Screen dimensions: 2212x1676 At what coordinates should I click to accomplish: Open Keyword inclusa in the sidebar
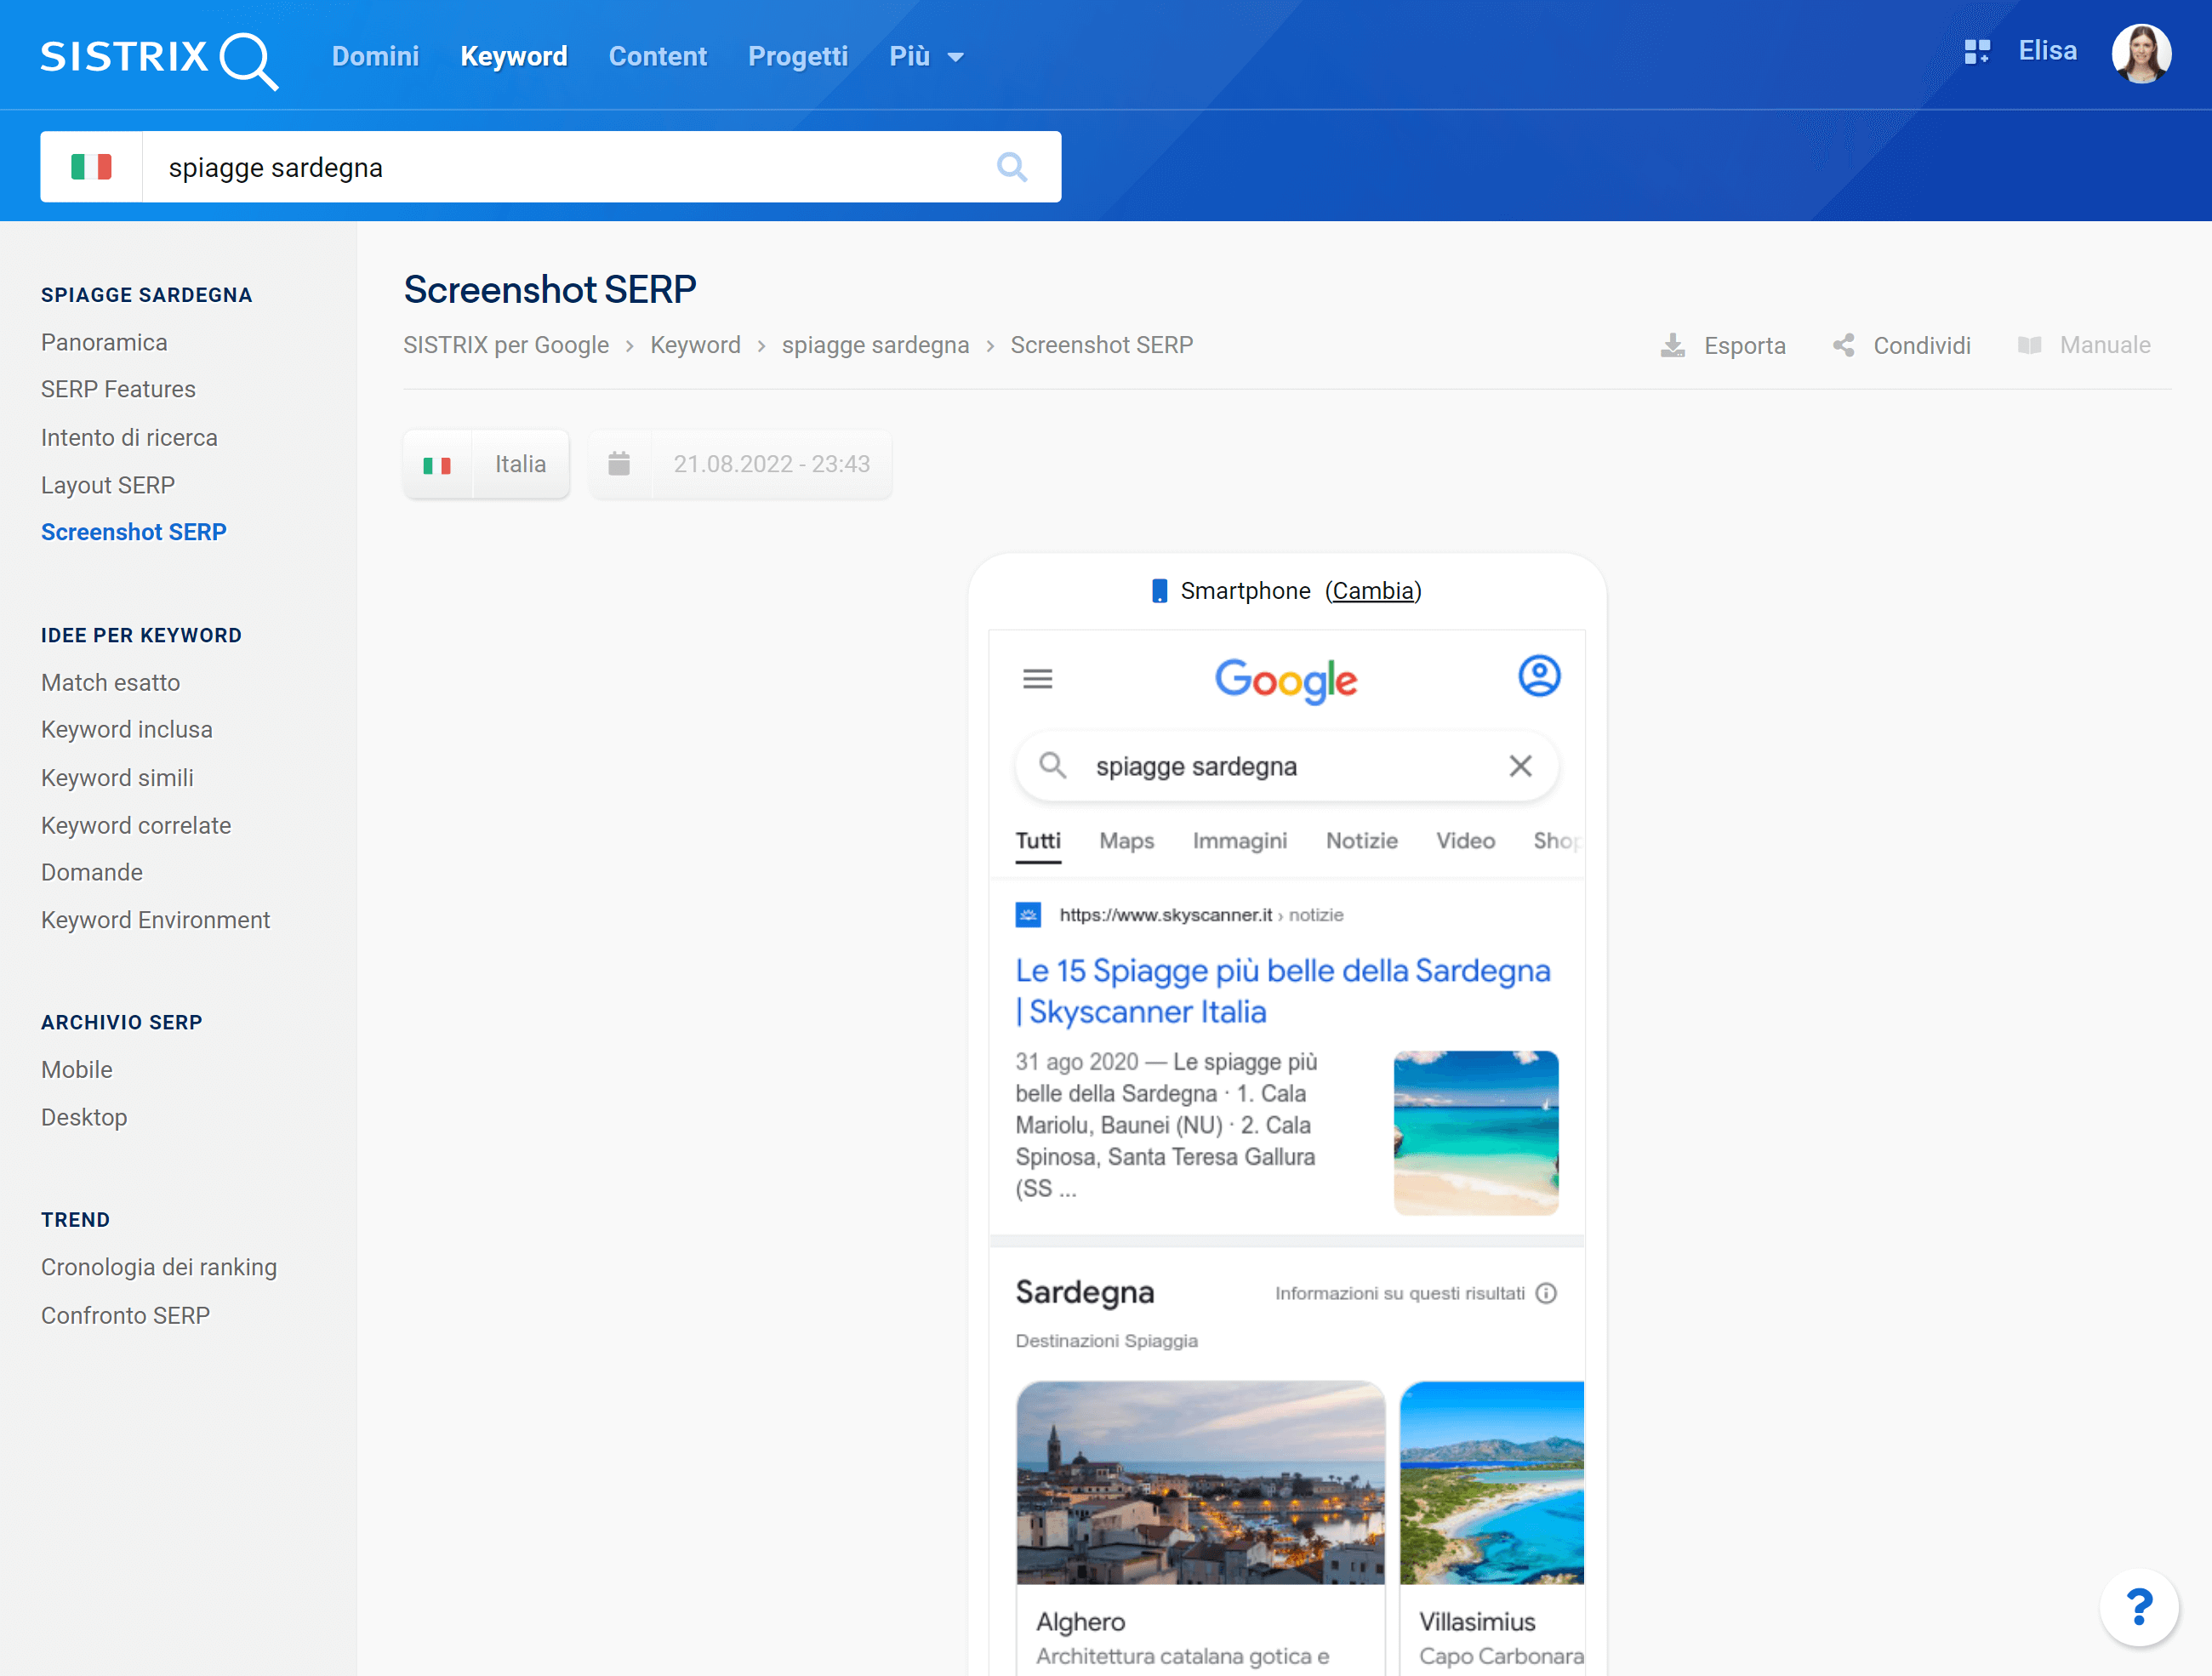coord(127,730)
